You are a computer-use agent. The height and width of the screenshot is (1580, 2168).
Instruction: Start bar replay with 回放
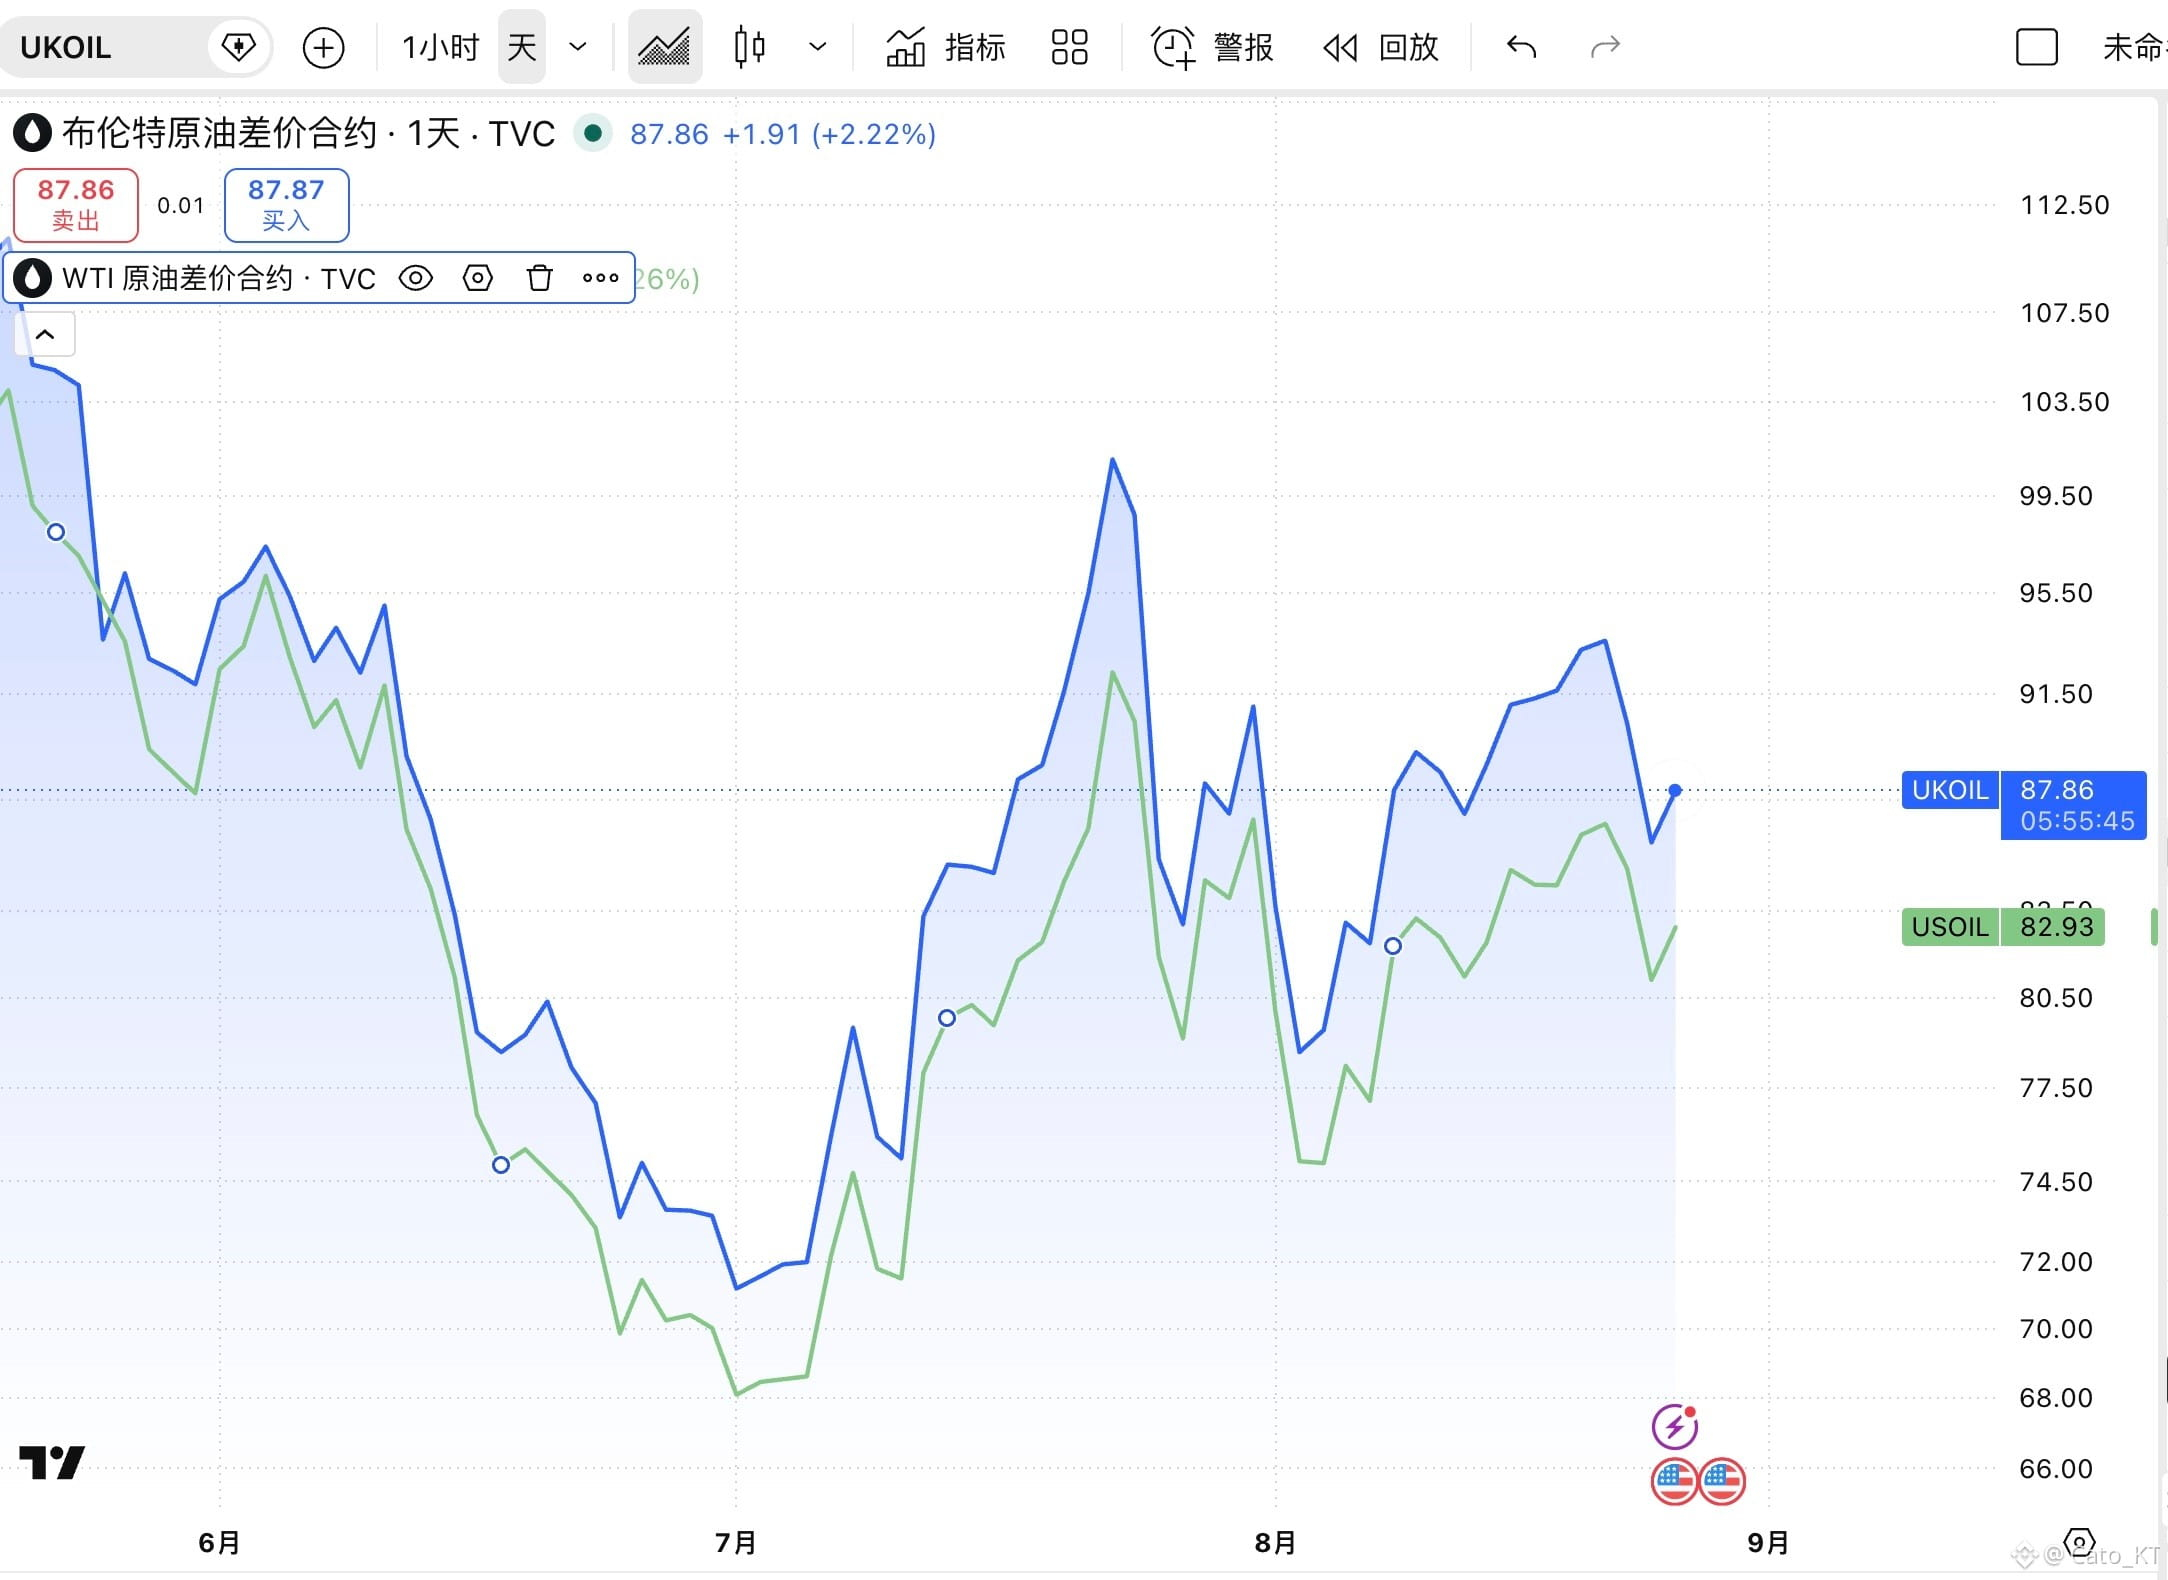tap(1381, 47)
